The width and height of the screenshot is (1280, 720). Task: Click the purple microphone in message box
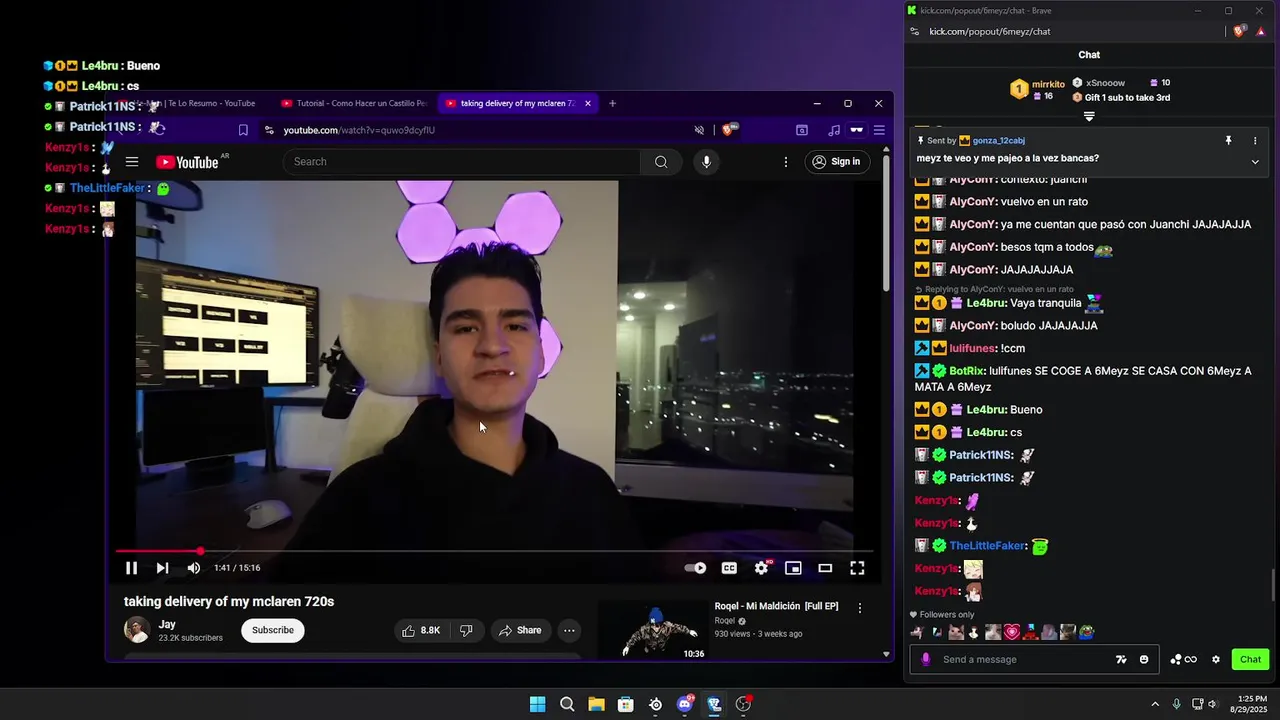pos(926,659)
